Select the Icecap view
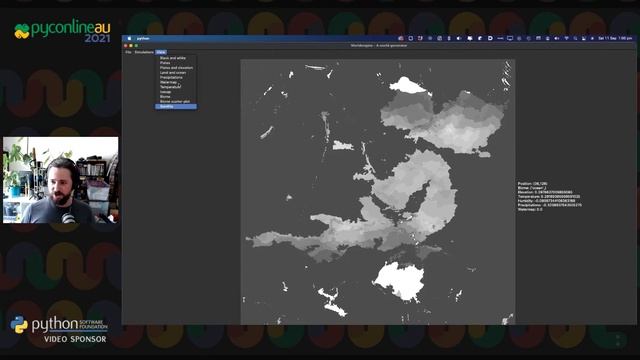 [176, 92]
